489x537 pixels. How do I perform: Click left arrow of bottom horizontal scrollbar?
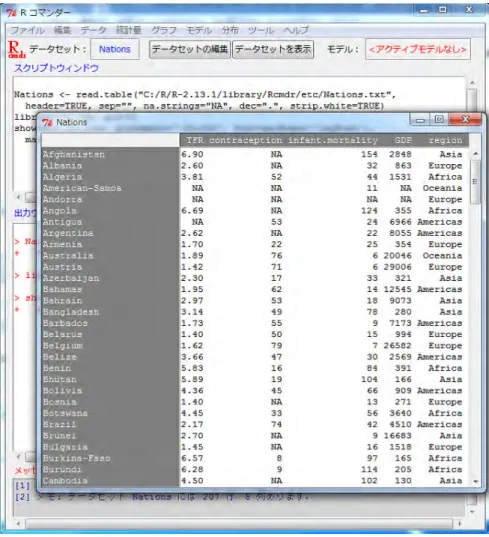(18, 523)
